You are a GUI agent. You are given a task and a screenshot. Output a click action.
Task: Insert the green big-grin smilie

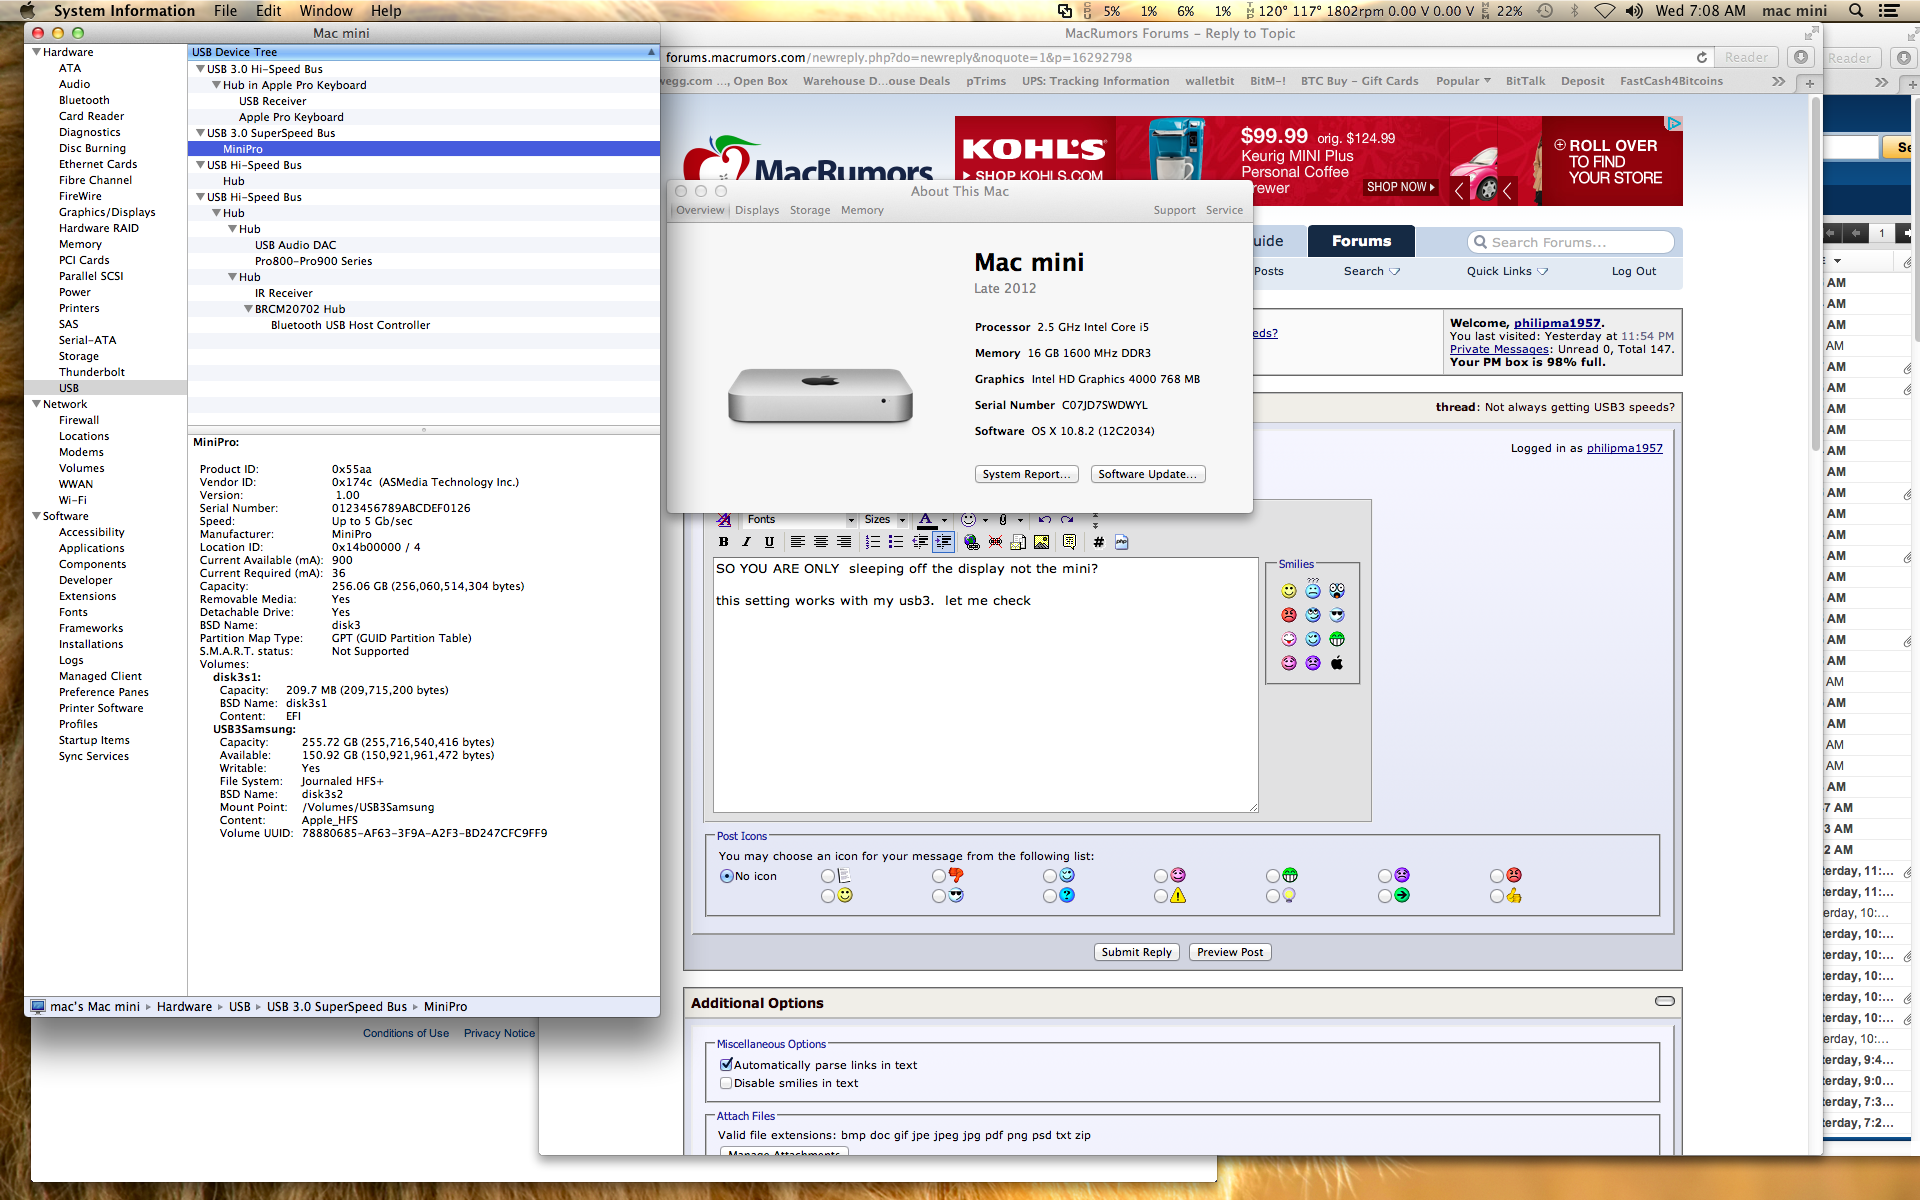[1337, 639]
